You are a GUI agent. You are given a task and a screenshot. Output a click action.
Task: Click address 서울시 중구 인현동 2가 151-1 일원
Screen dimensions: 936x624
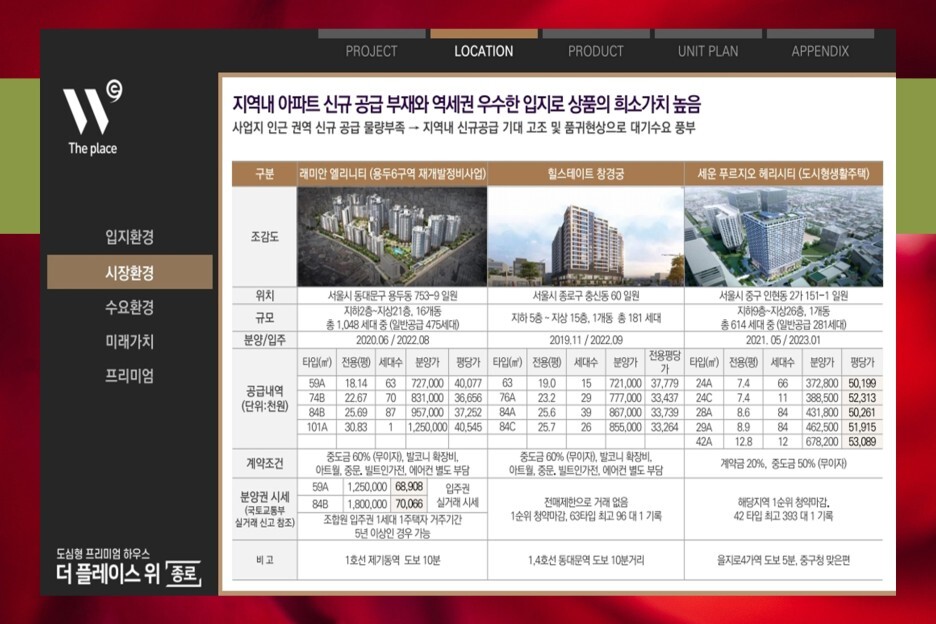point(784,296)
